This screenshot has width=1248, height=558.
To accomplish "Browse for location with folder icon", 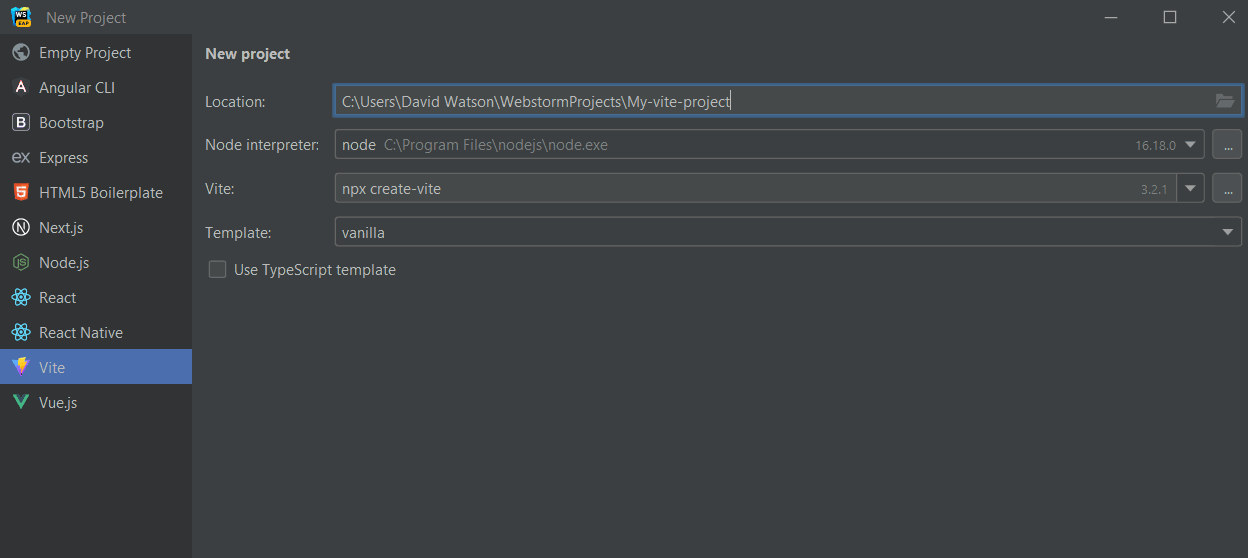I will pos(1224,101).
